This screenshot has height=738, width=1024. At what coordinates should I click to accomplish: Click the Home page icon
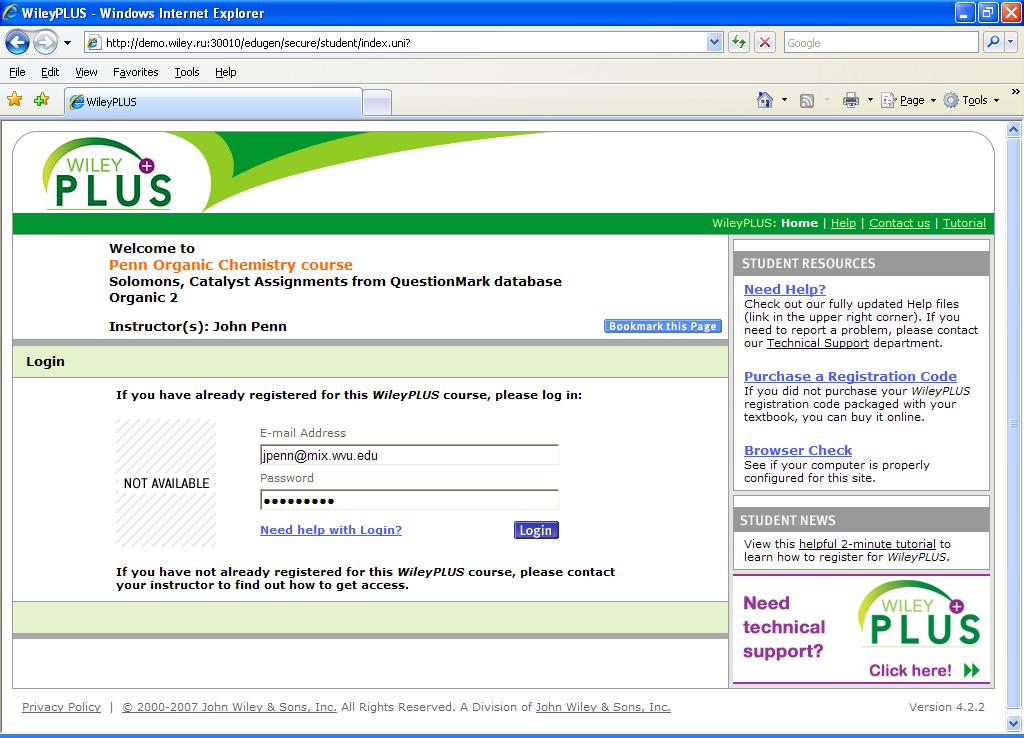coord(765,100)
